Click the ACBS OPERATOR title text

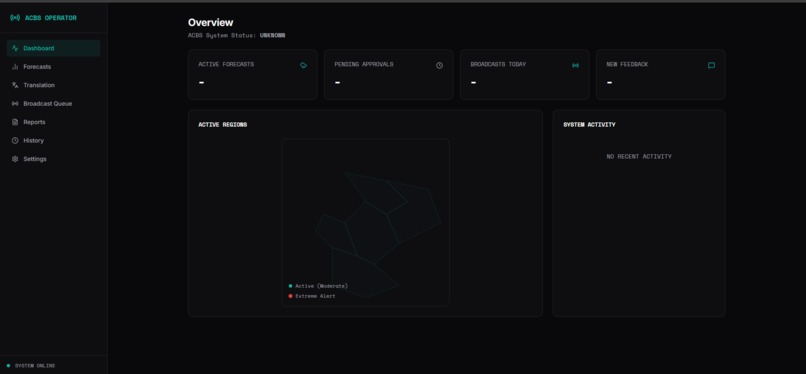50,18
